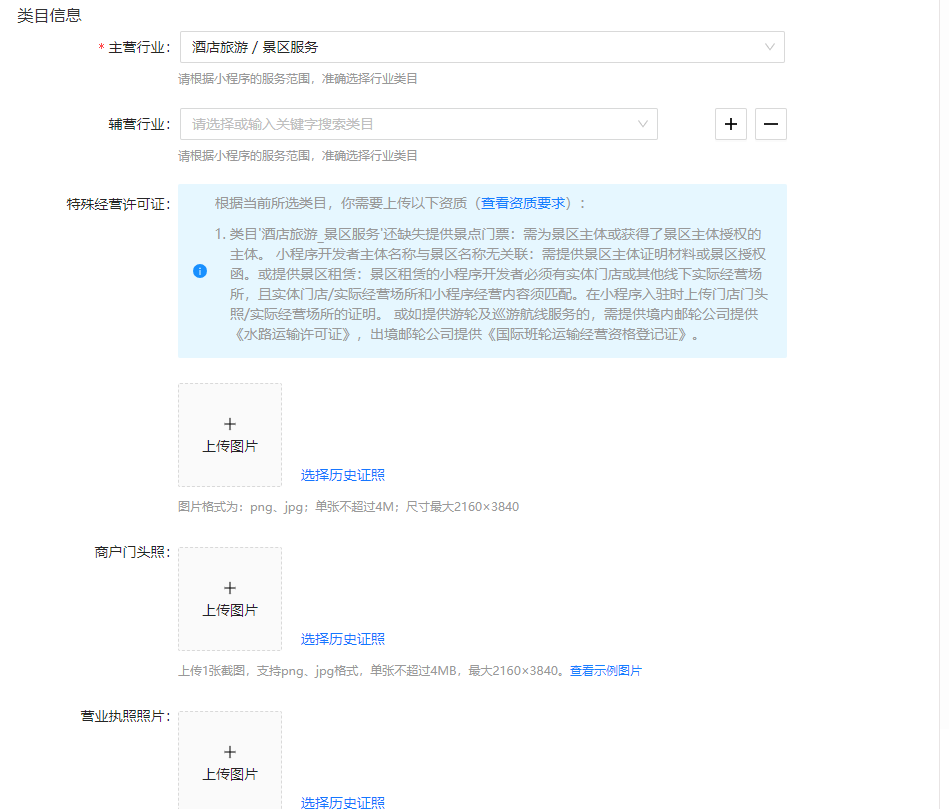Click the blue info icon in notice box
The width and height of the screenshot is (949, 809).
point(200,271)
